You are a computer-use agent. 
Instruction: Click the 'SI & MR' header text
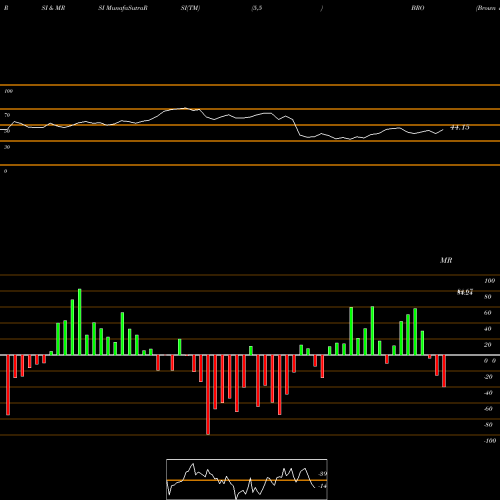point(53,8)
